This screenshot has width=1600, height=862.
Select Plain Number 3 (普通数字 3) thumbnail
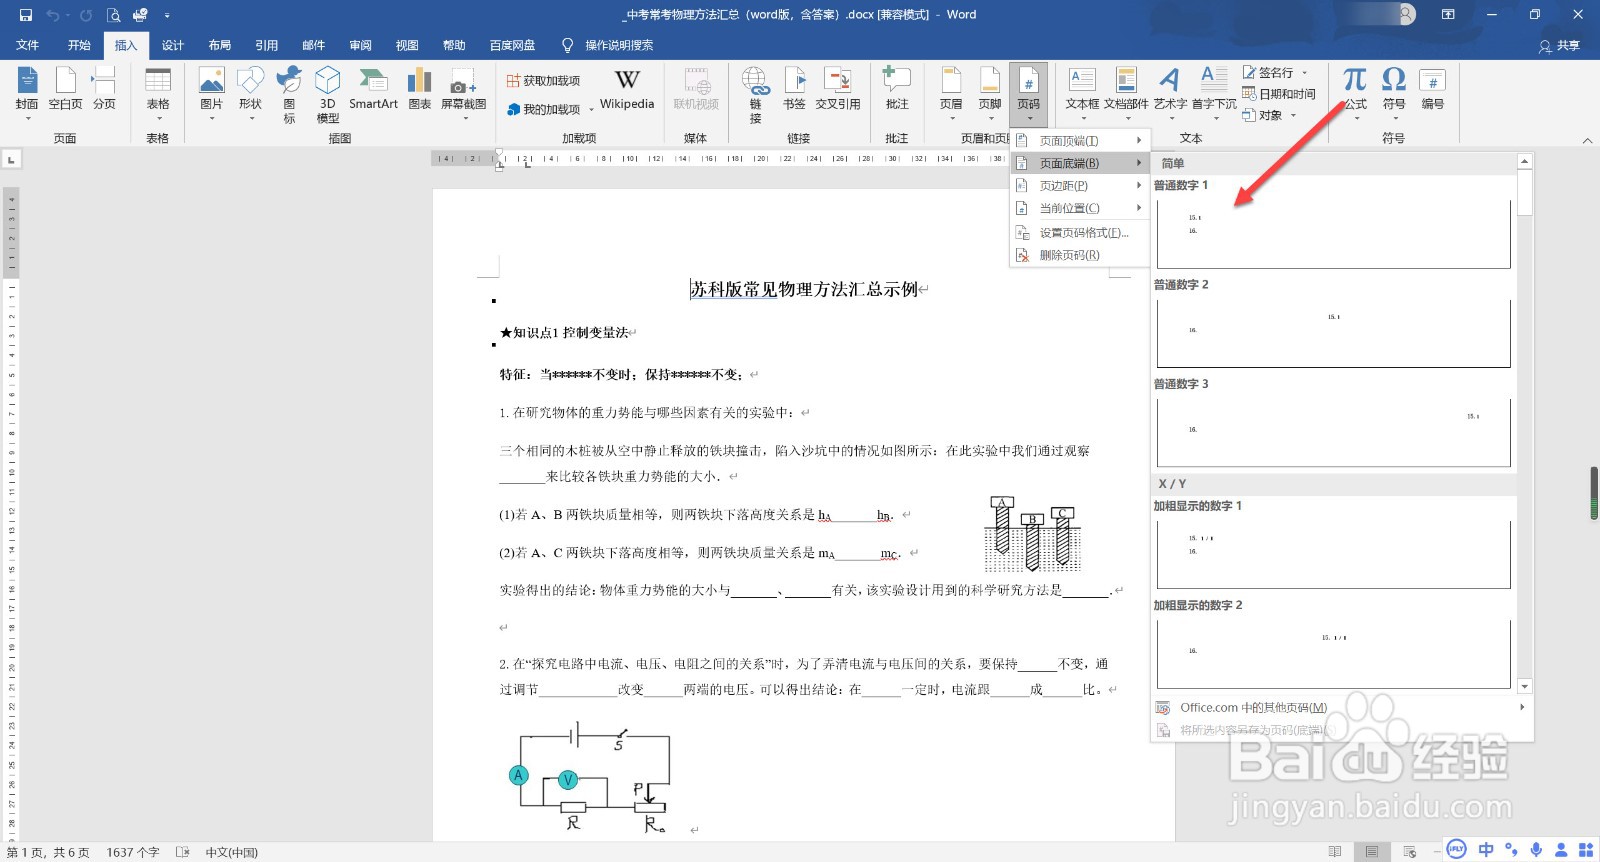[x=1333, y=432]
